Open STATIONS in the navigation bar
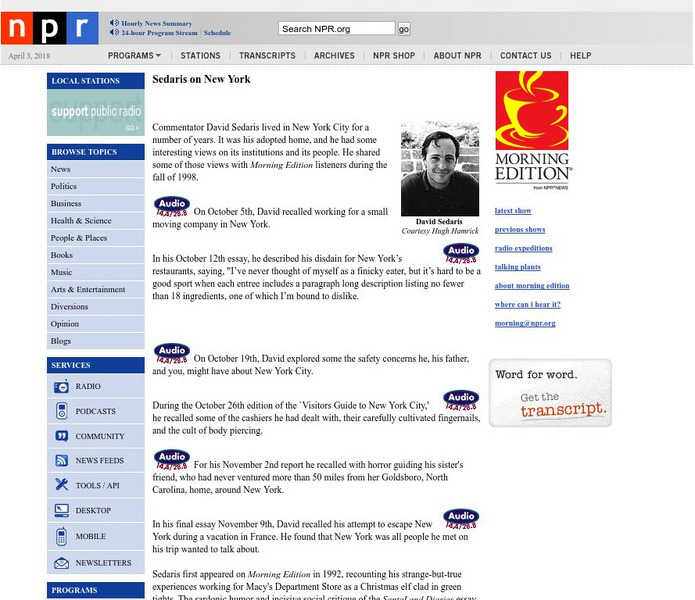The width and height of the screenshot is (695, 600). (200, 55)
